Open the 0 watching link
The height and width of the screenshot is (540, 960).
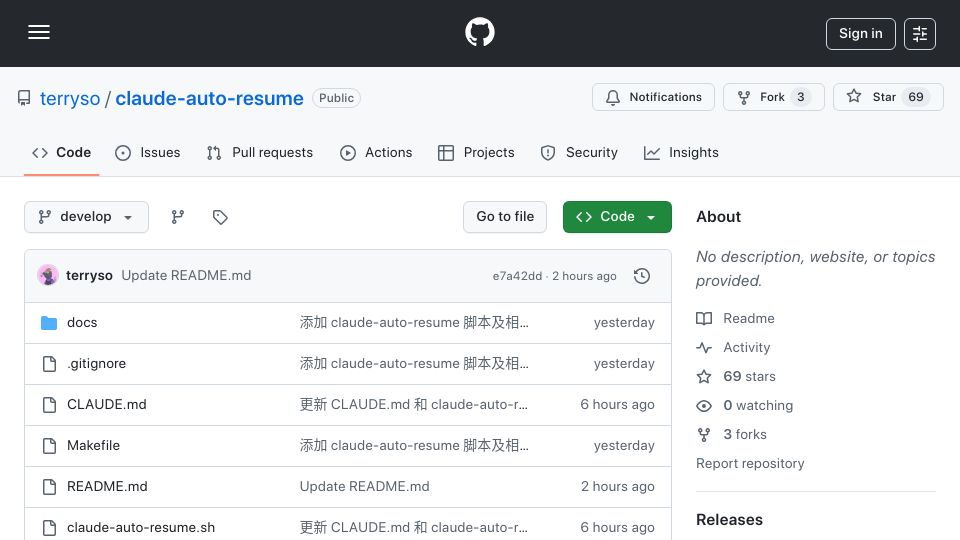coord(758,405)
